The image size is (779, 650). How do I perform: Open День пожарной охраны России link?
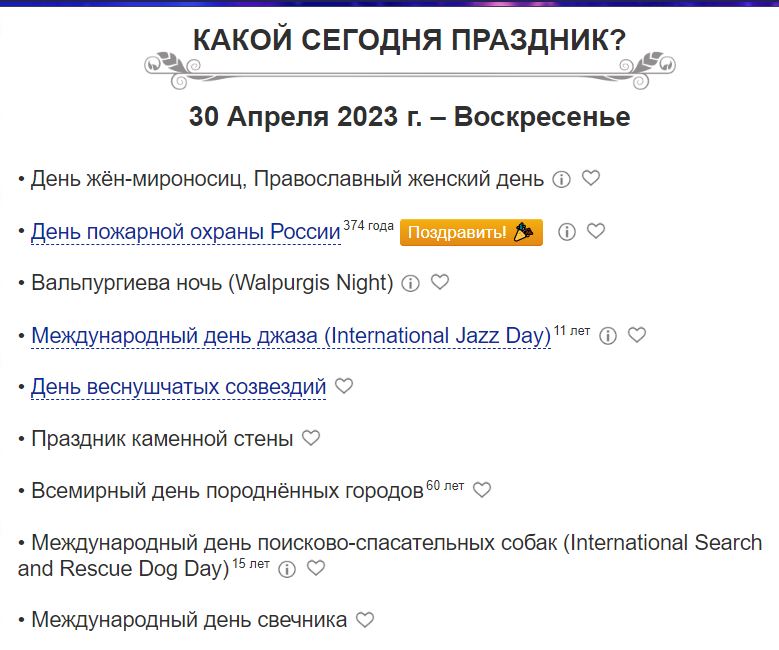tap(186, 232)
